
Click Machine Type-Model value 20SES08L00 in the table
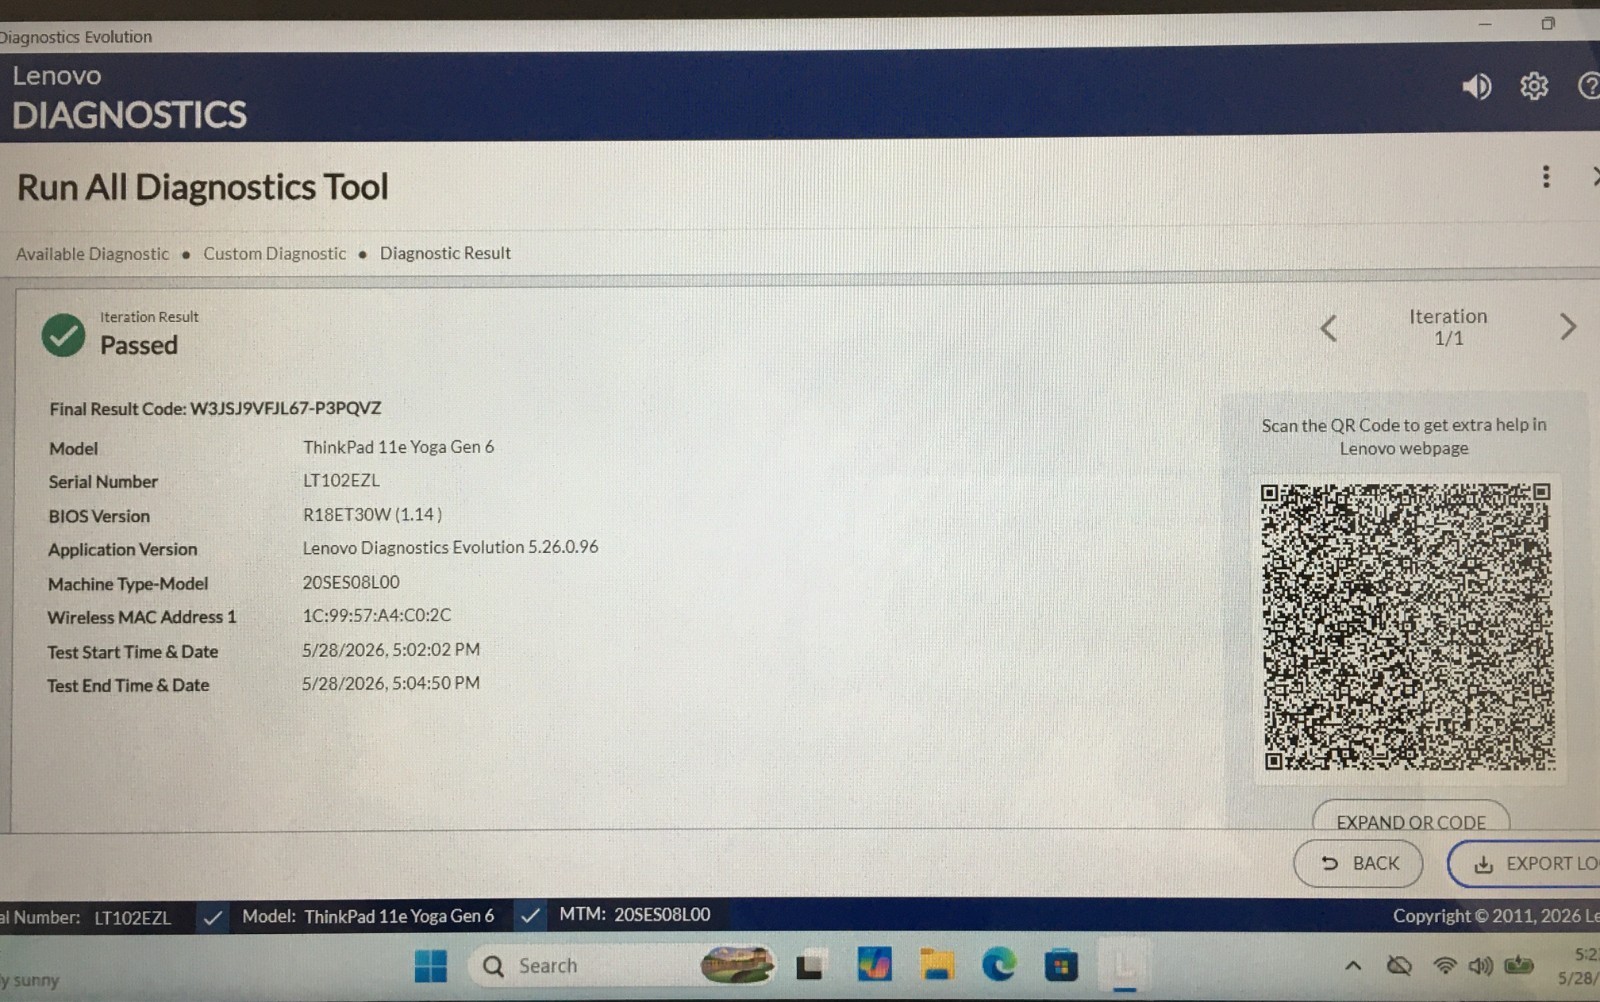(351, 582)
